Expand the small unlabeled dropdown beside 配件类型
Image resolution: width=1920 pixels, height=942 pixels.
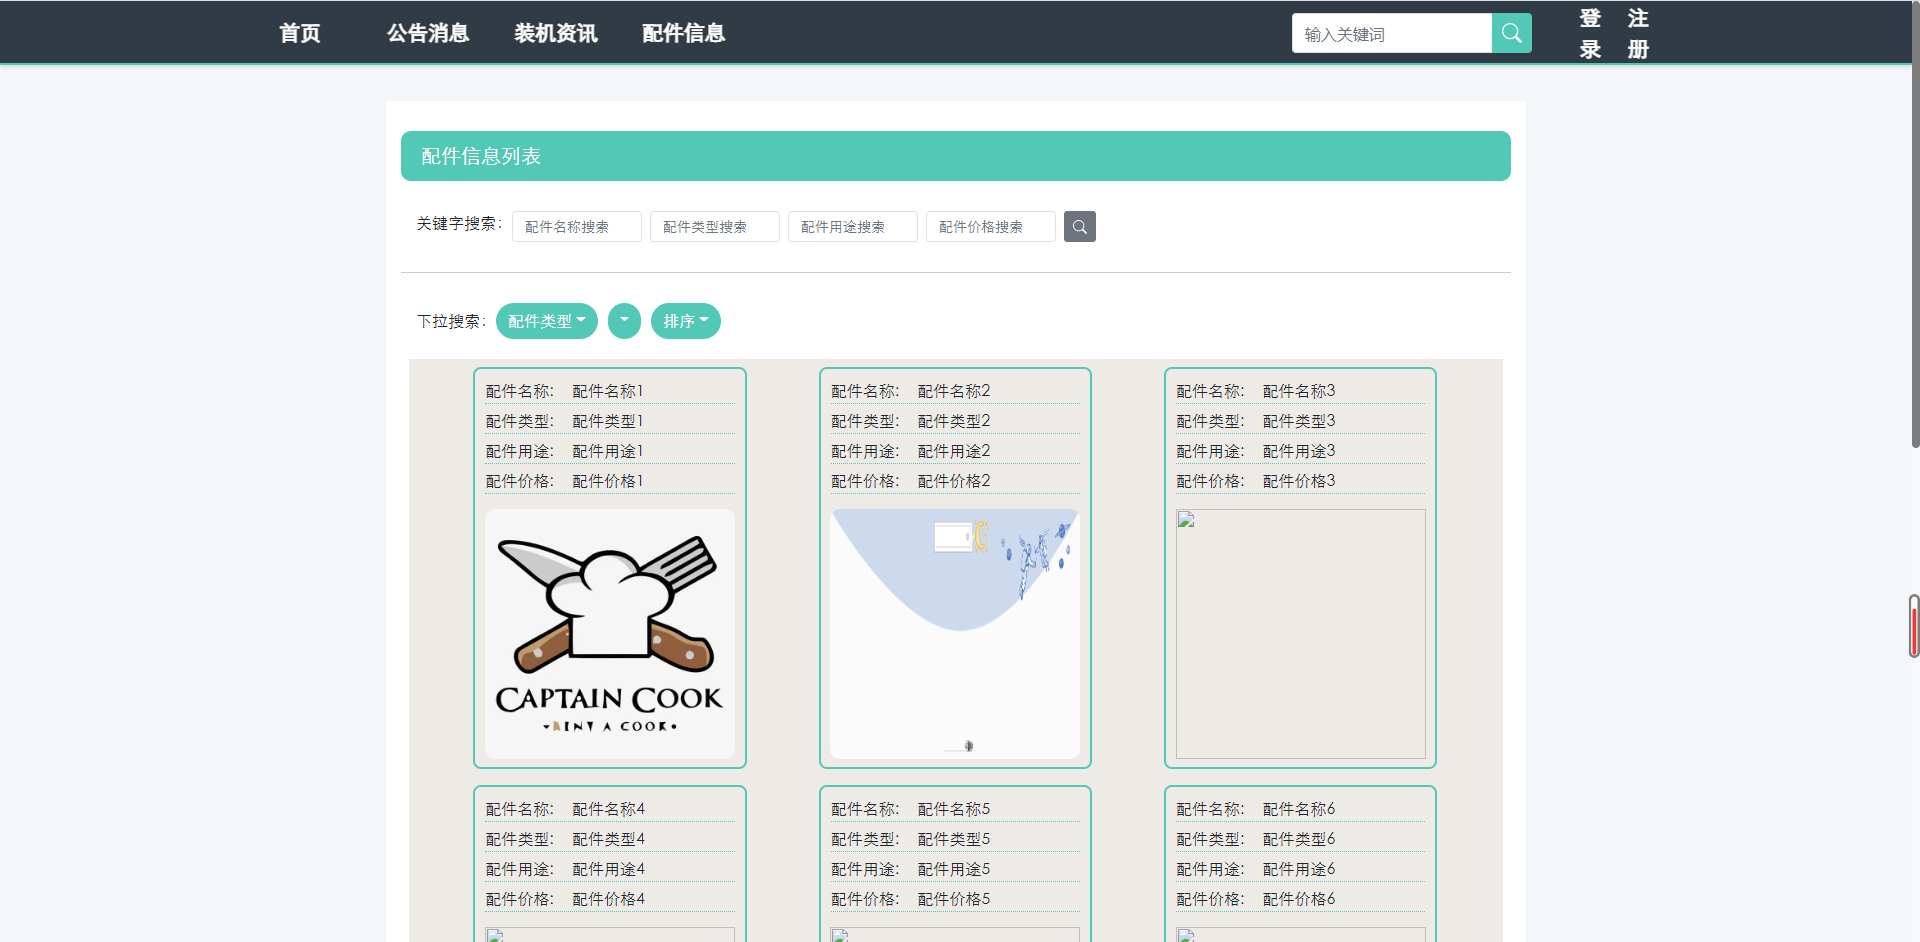624,321
